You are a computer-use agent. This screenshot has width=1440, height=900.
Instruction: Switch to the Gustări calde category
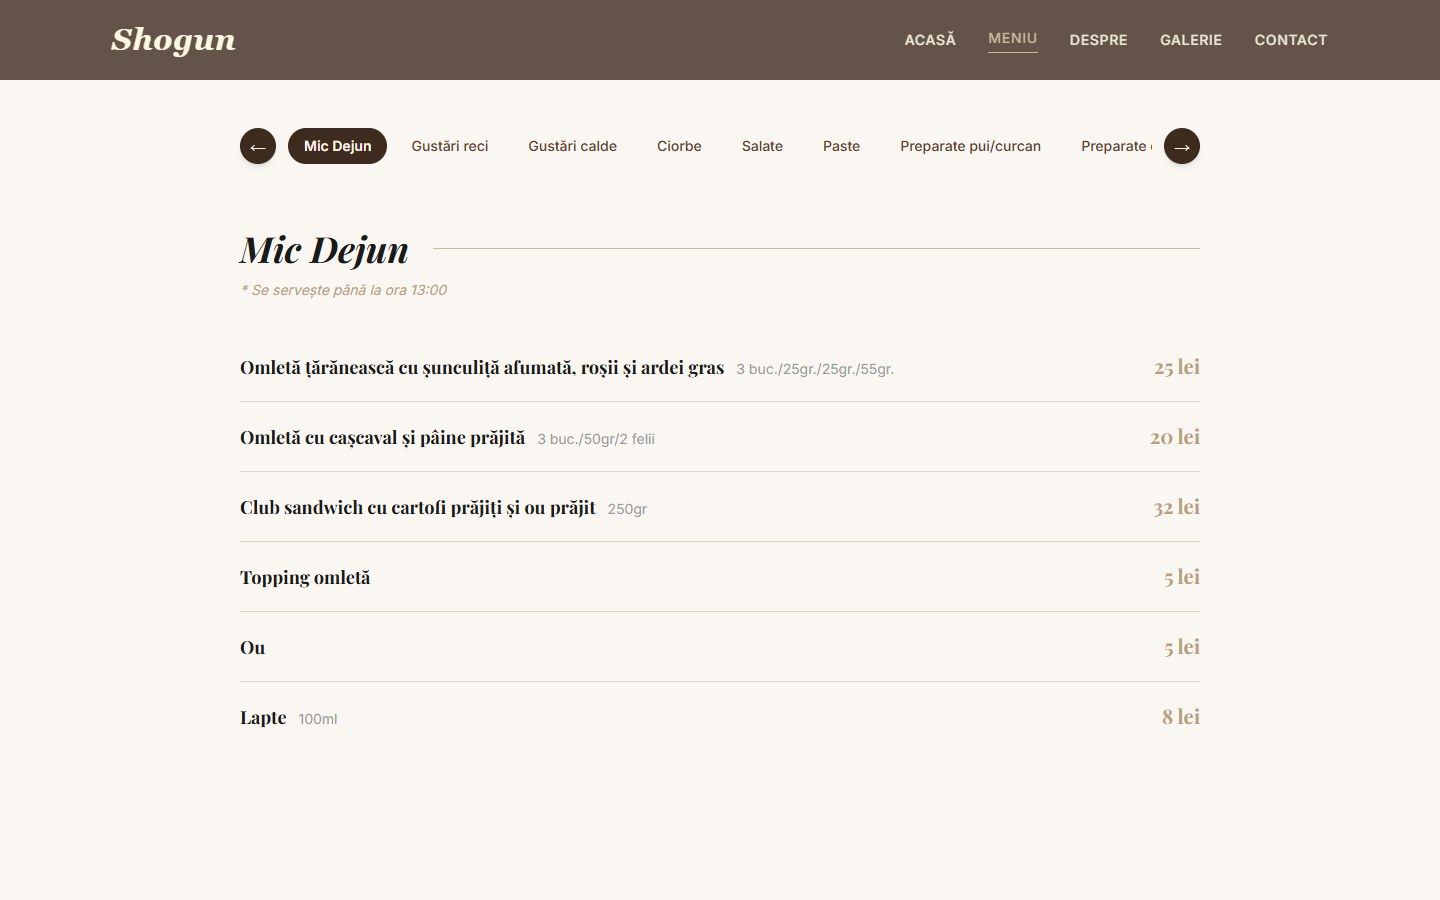click(x=572, y=146)
